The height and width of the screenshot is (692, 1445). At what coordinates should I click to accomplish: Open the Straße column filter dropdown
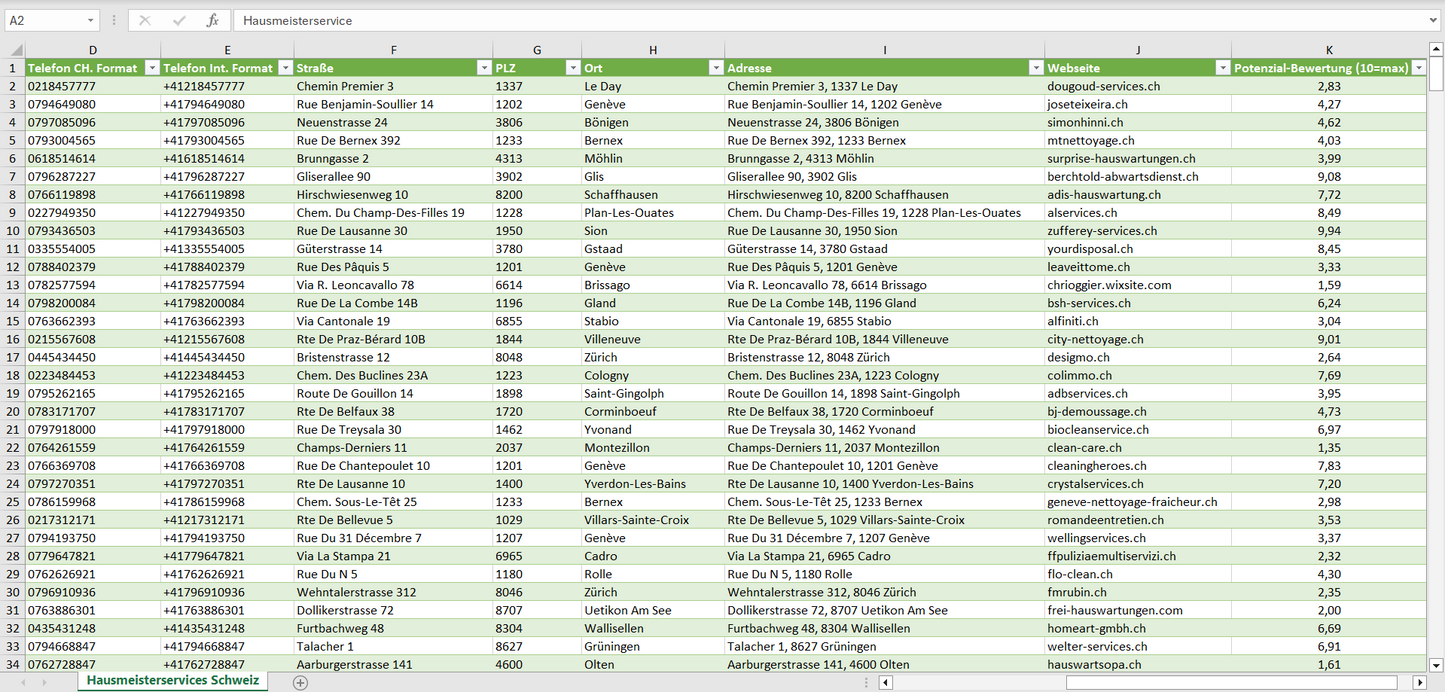(483, 68)
